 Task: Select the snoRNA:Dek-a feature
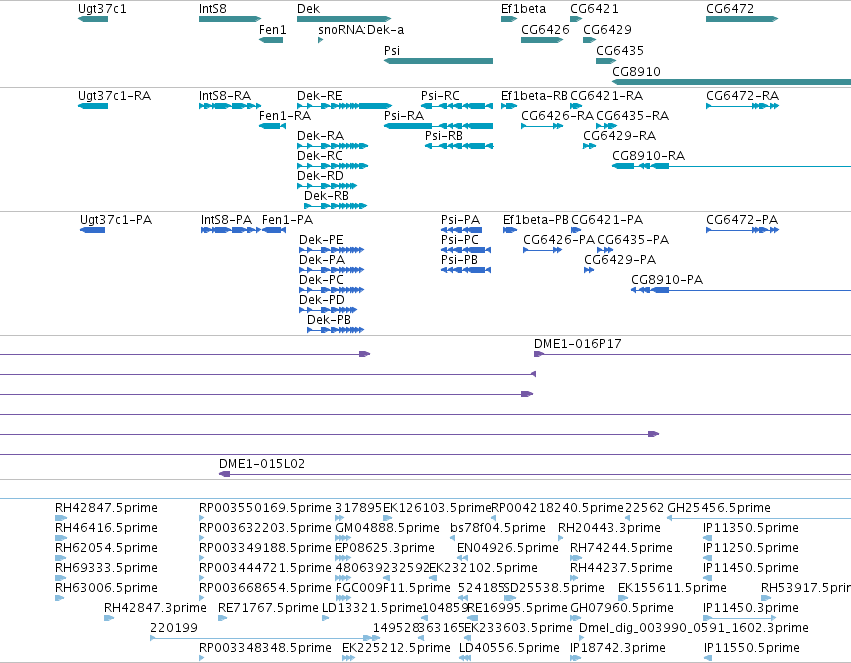click(320, 40)
